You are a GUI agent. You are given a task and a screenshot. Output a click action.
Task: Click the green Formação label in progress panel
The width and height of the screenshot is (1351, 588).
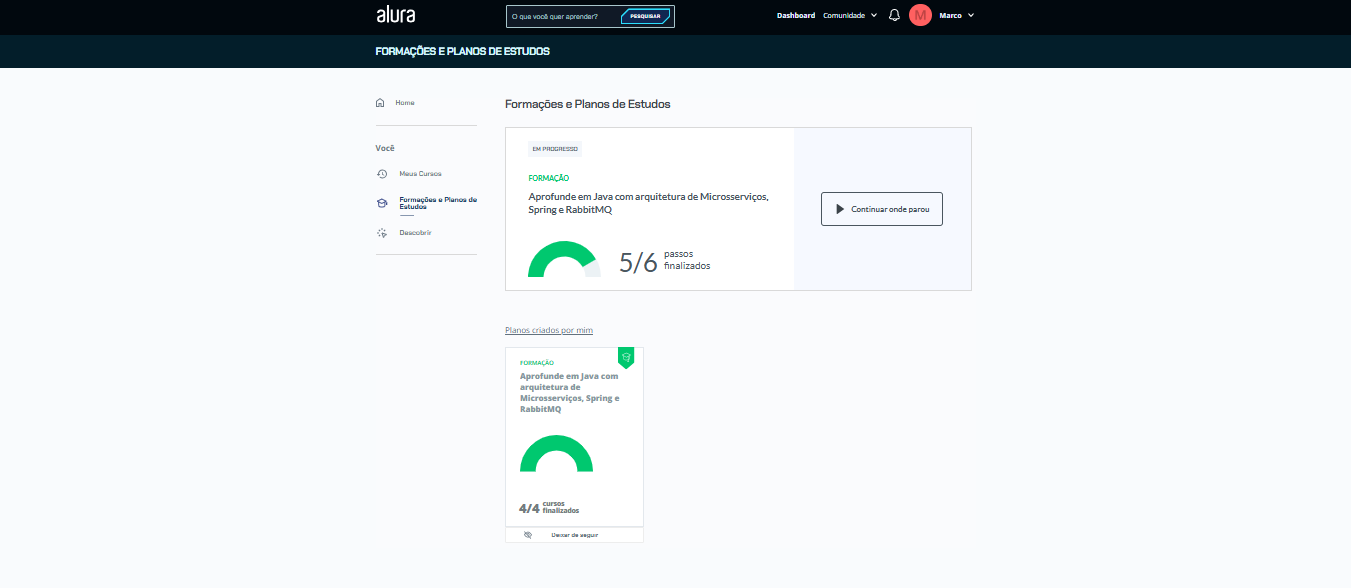click(549, 178)
